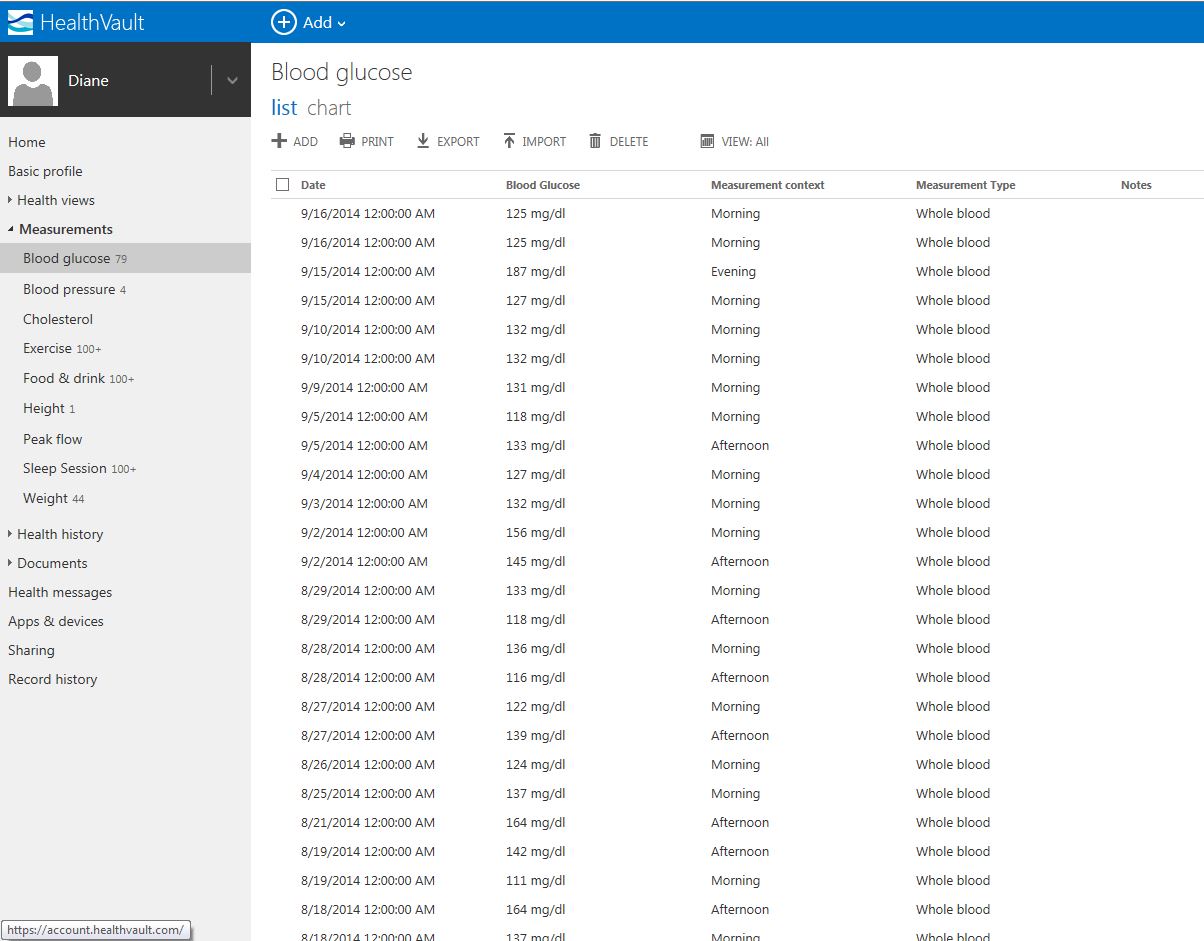Click Diane's profile avatar picture
Image resolution: width=1204 pixels, height=941 pixels.
pos(32,81)
